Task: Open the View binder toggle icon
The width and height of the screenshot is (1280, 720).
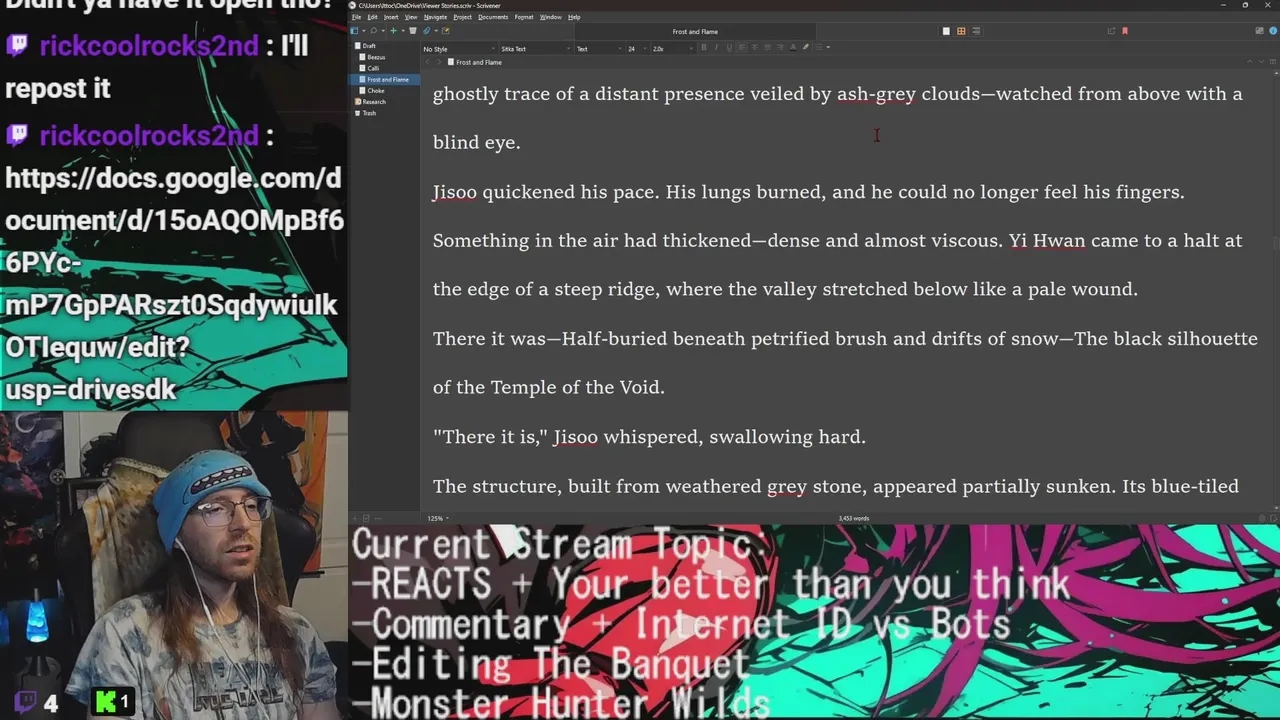Action: (x=354, y=31)
